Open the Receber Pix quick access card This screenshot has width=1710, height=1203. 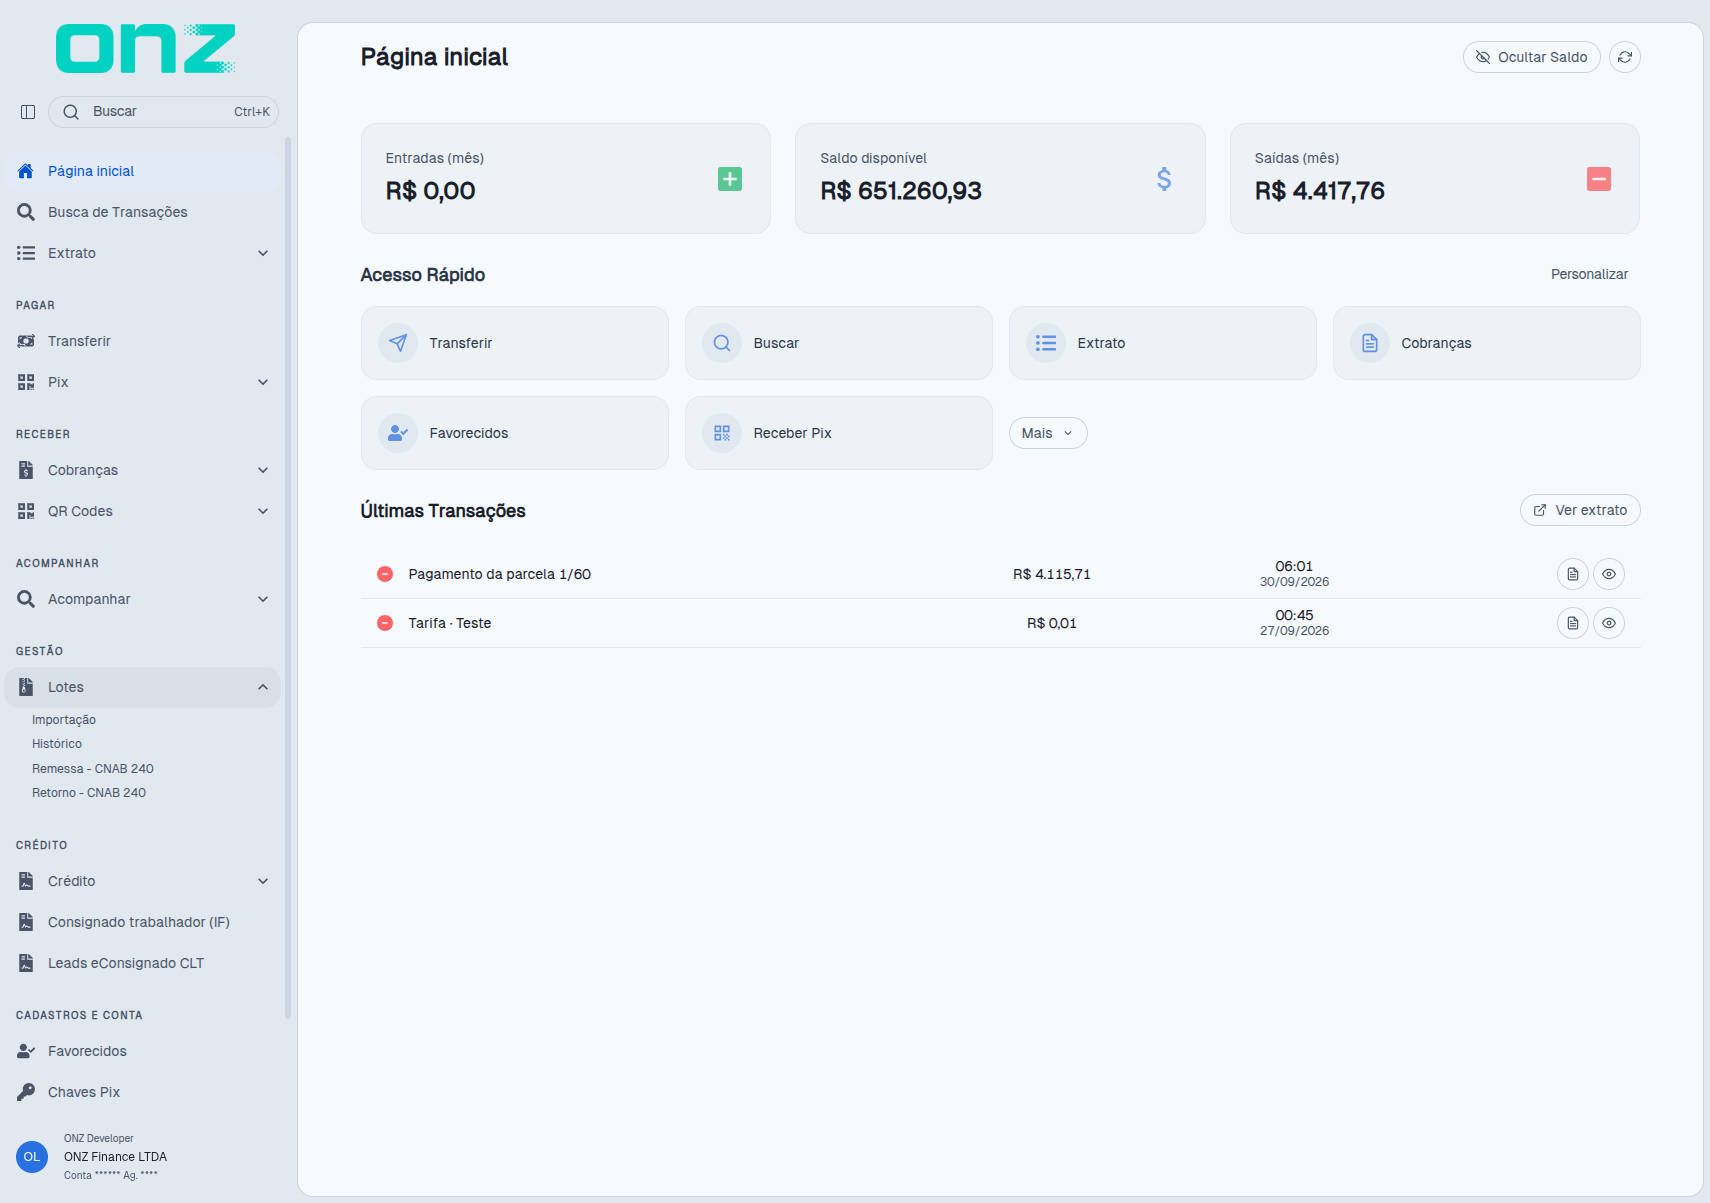pyautogui.click(x=839, y=433)
